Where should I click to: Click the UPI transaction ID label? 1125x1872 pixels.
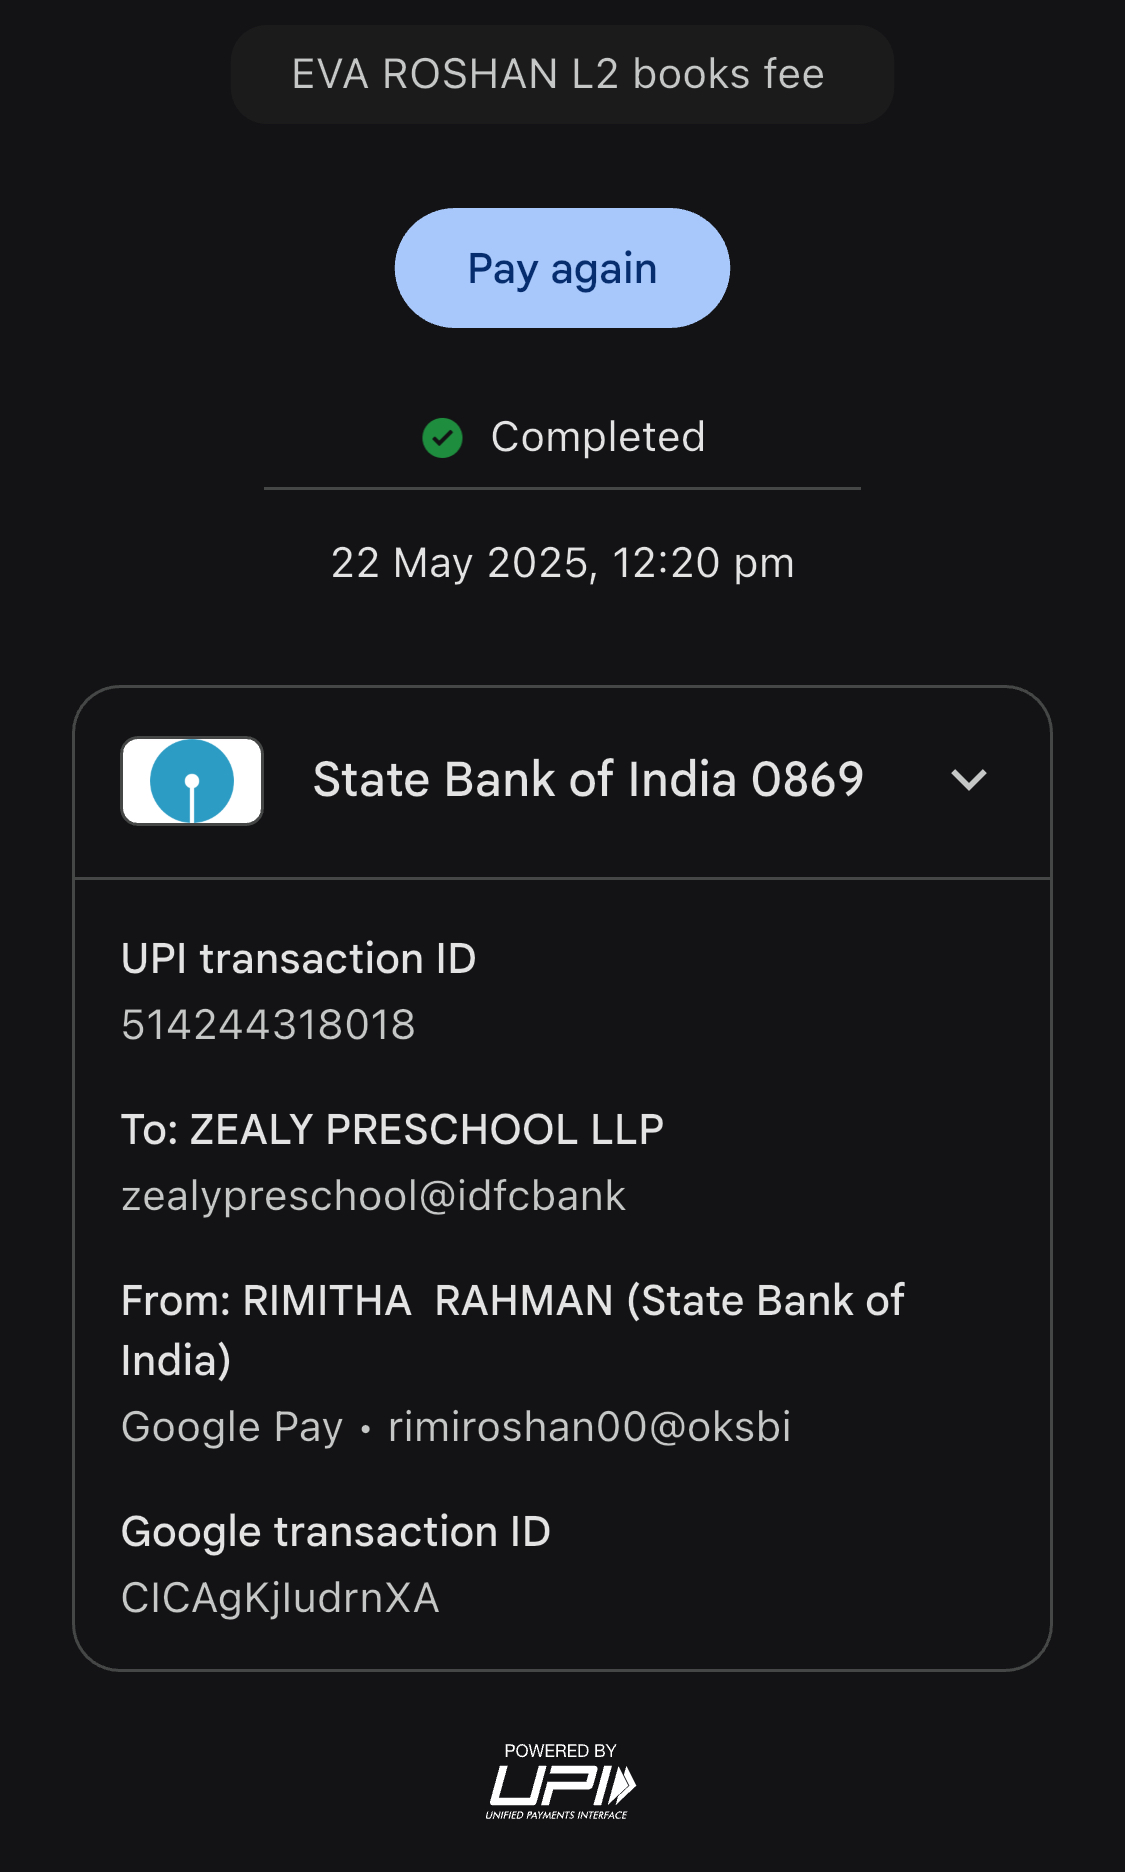[x=298, y=959]
